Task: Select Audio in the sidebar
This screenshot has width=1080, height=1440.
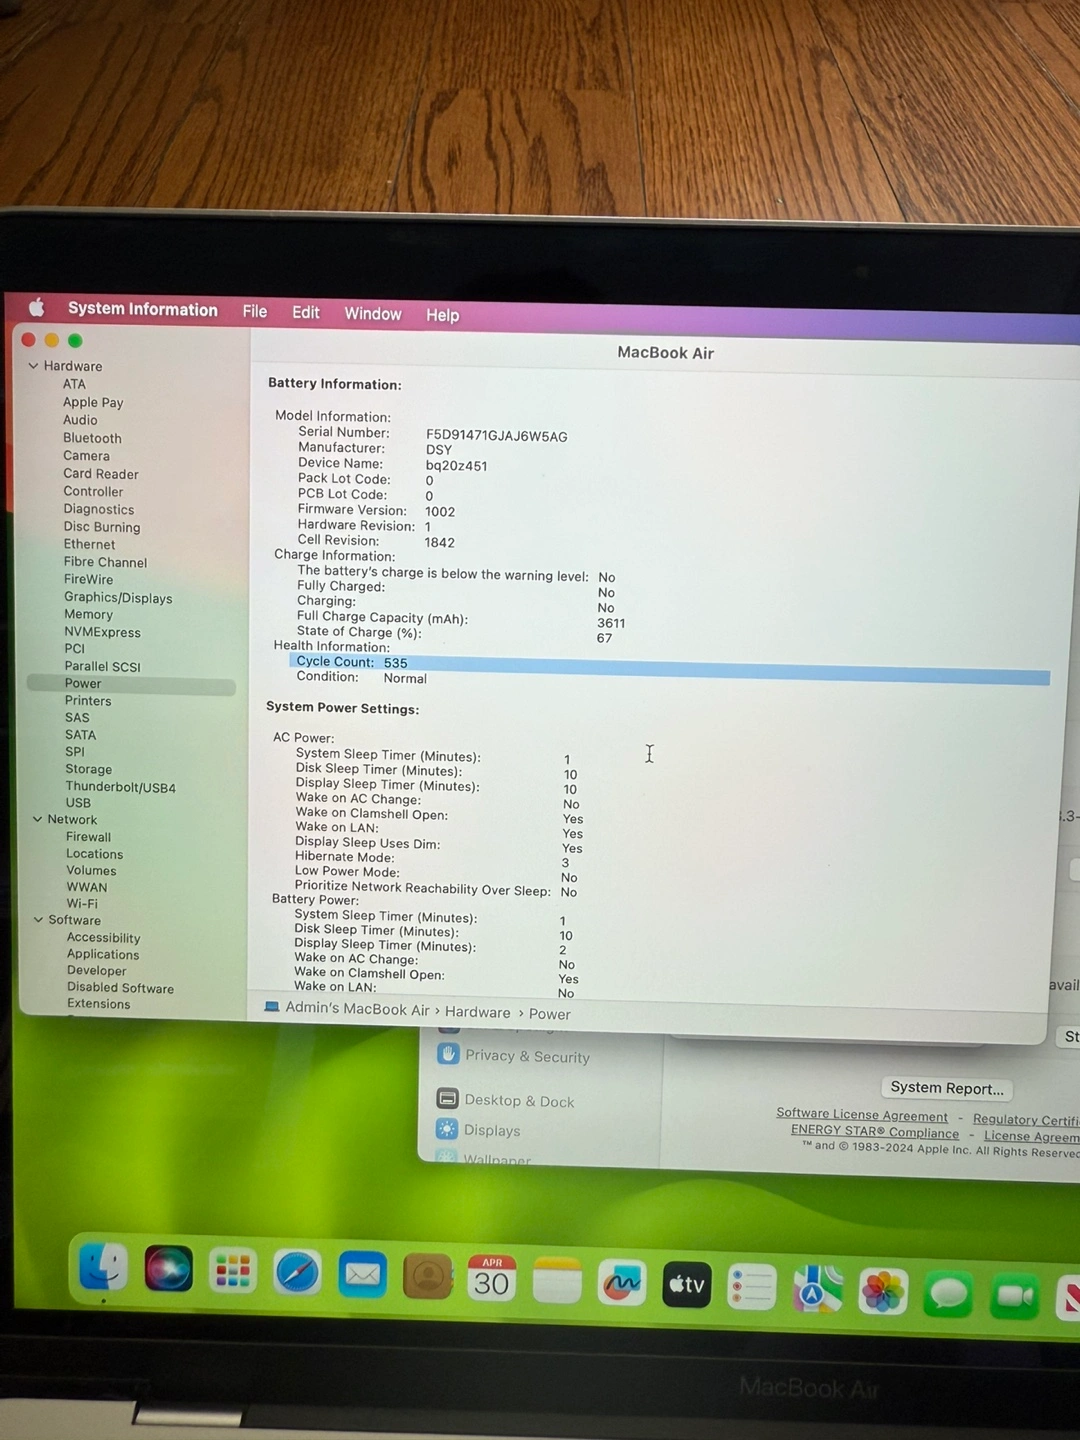Action: (x=80, y=420)
